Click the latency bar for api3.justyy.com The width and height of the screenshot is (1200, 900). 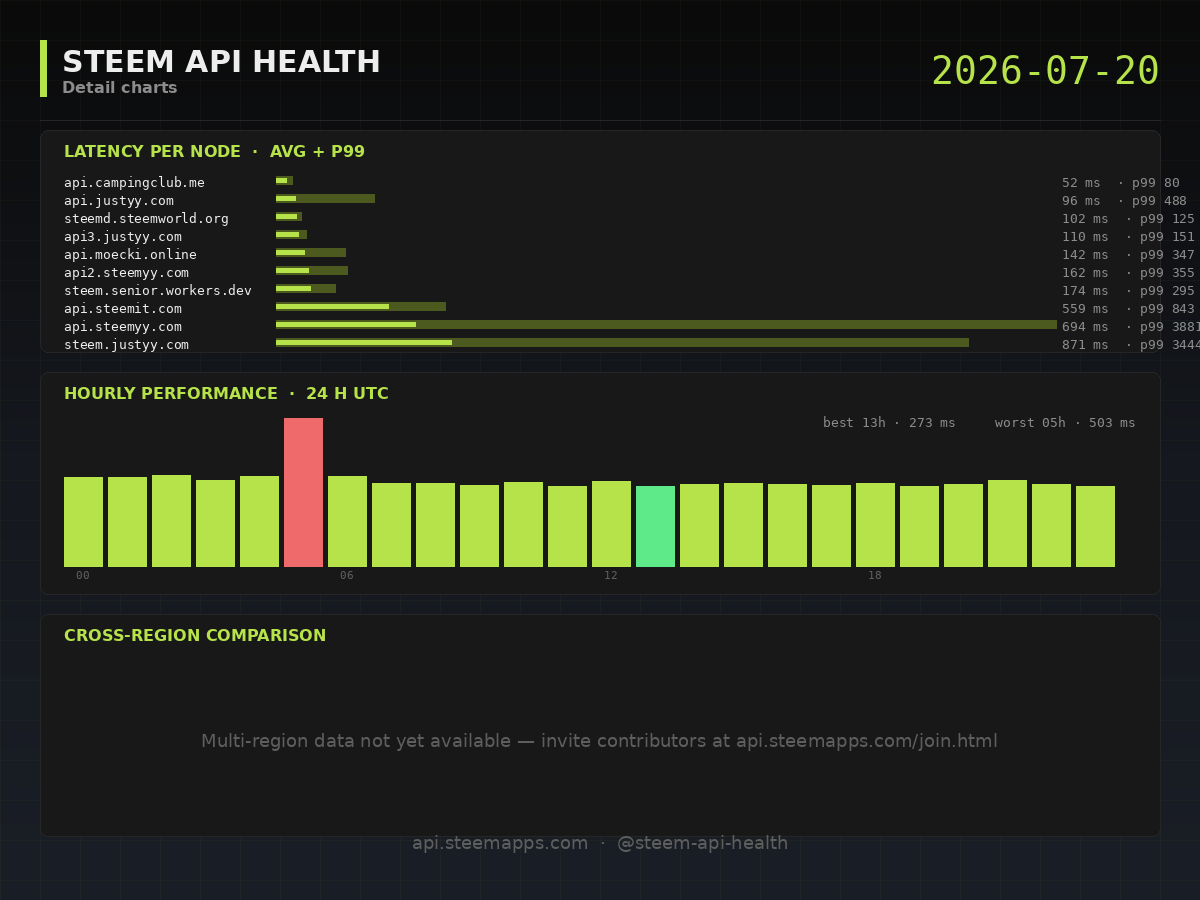[291, 235]
